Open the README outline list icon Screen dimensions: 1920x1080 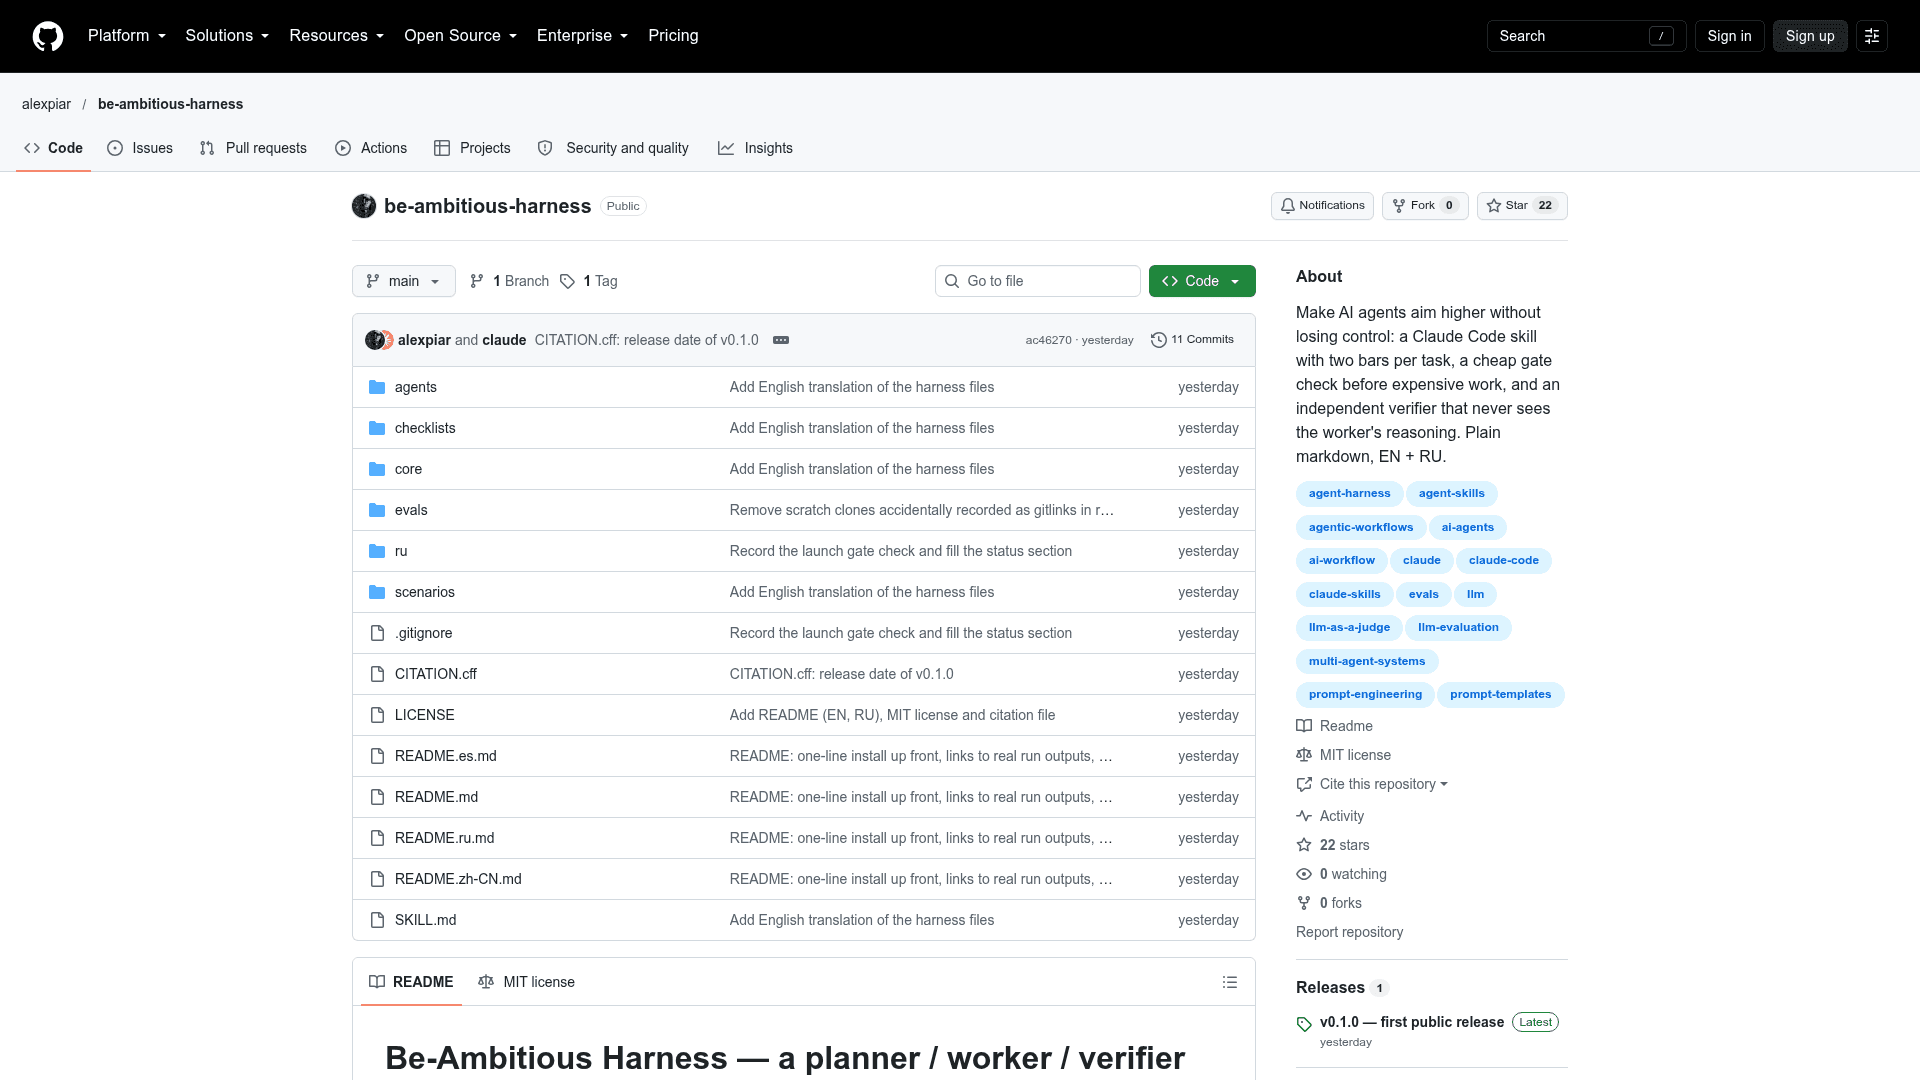pyautogui.click(x=1230, y=982)
